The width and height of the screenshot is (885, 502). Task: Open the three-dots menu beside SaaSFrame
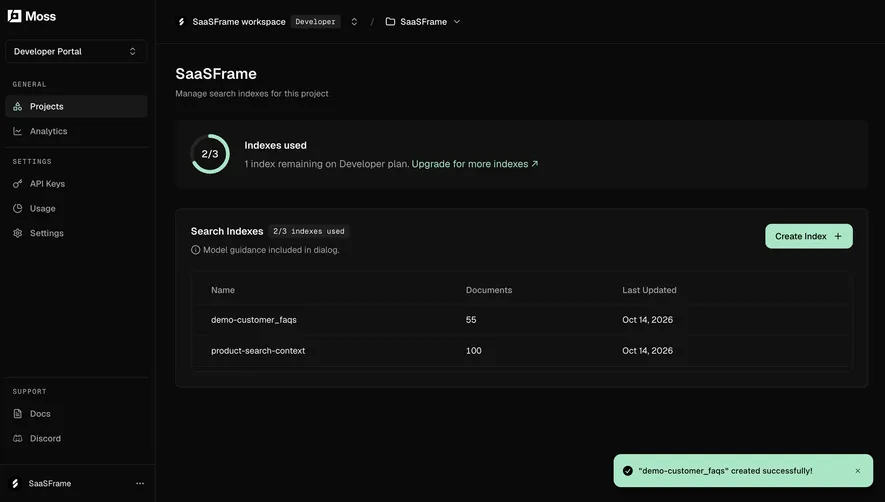(140, 483)
